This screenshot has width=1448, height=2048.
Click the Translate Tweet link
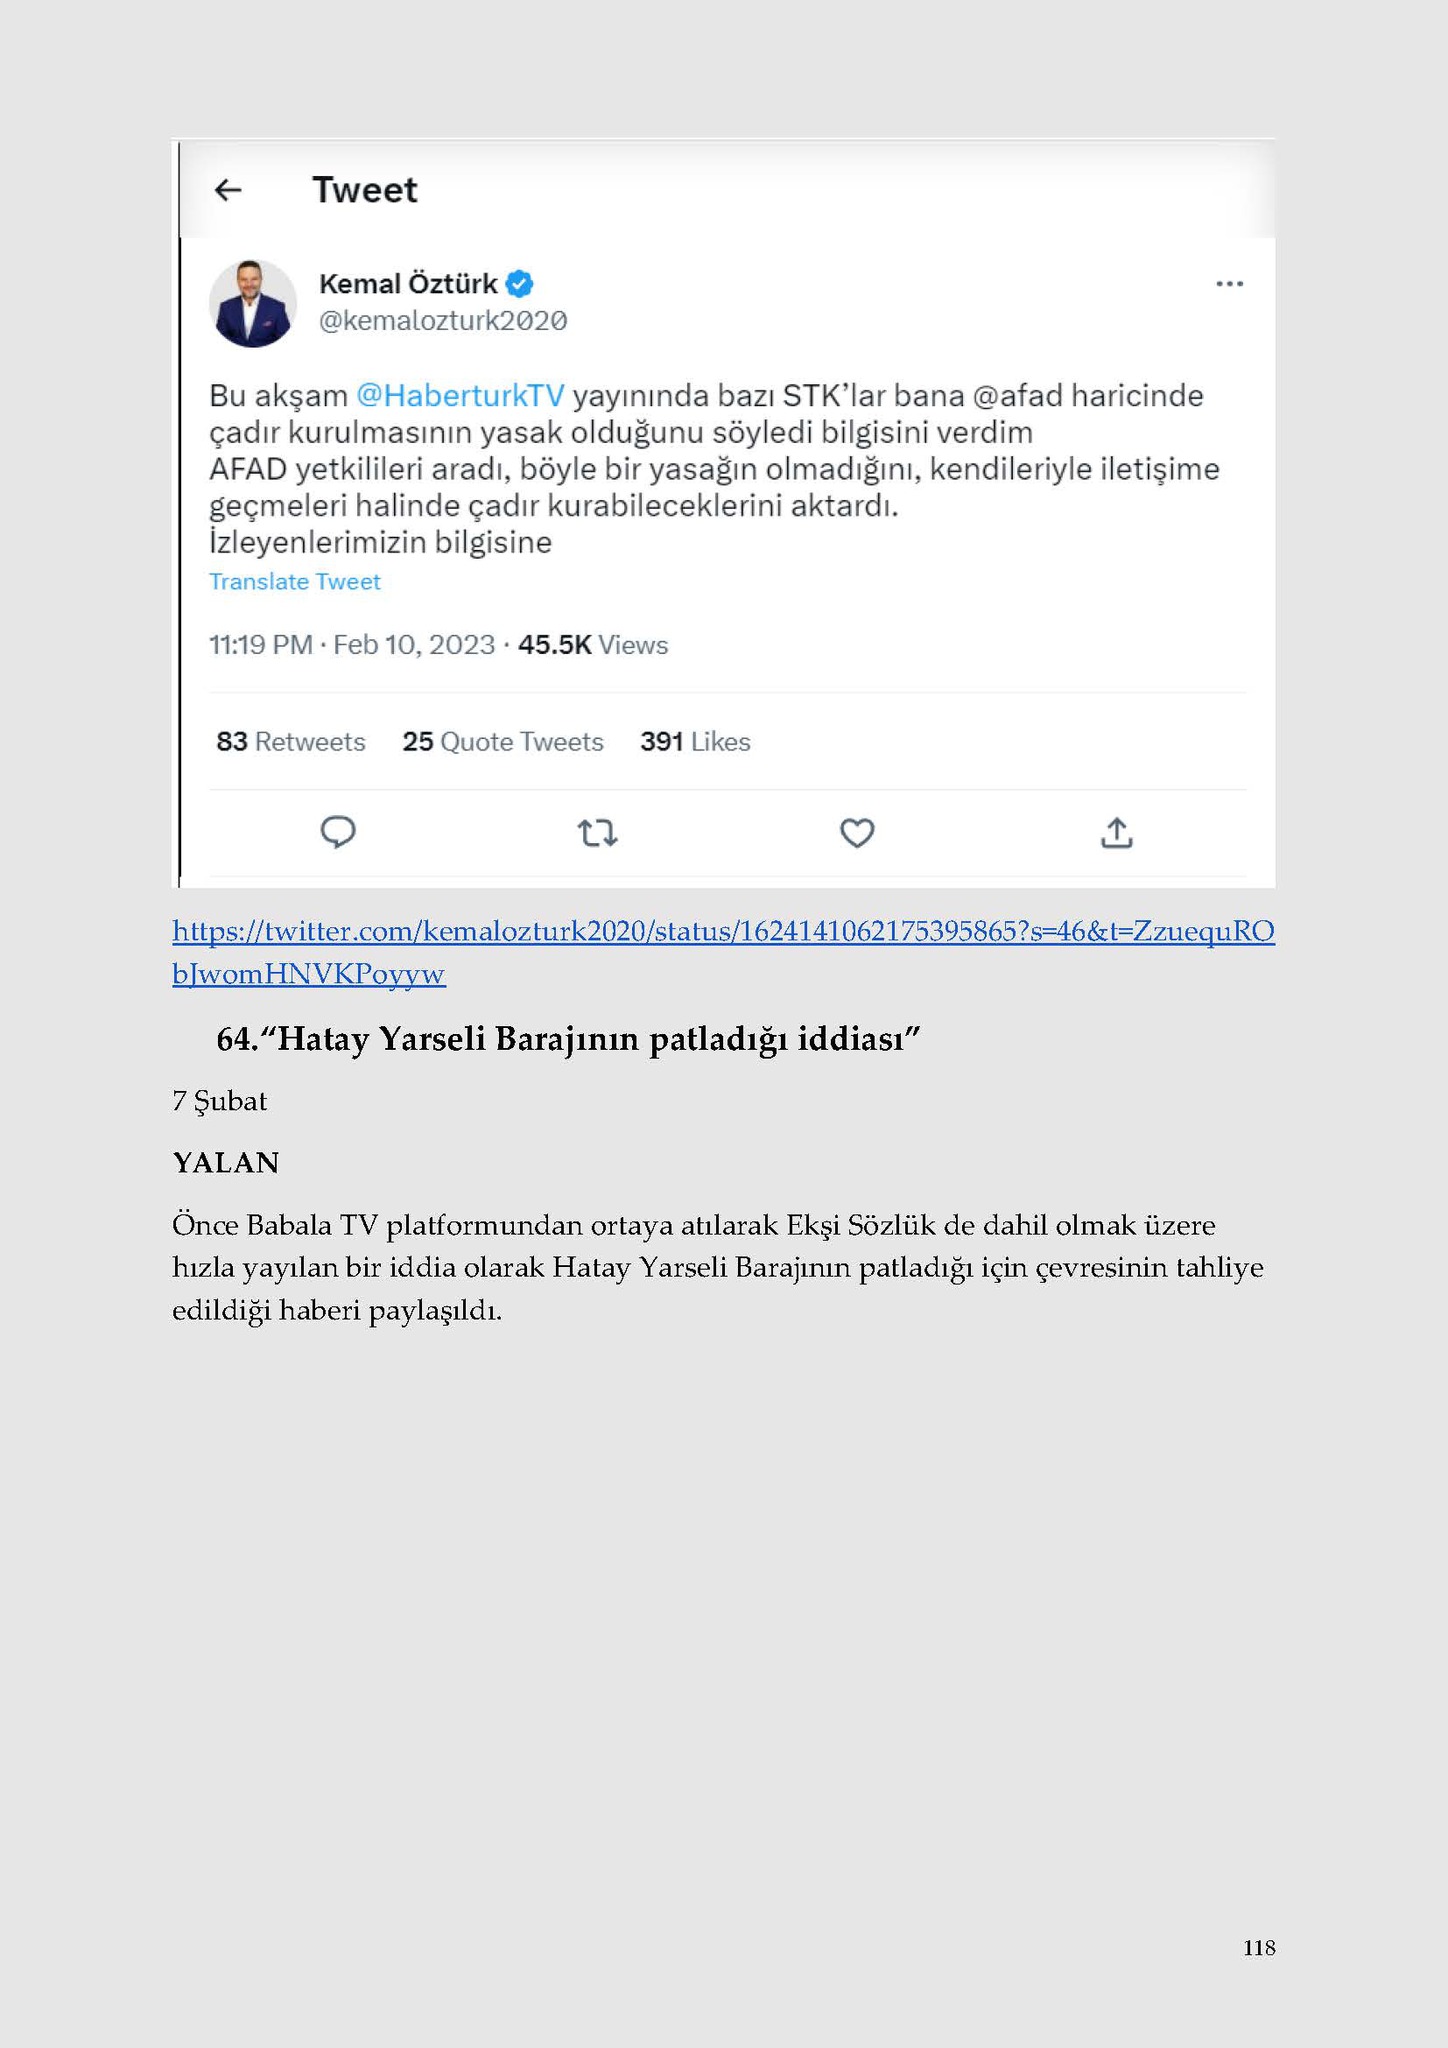point(294,582)
